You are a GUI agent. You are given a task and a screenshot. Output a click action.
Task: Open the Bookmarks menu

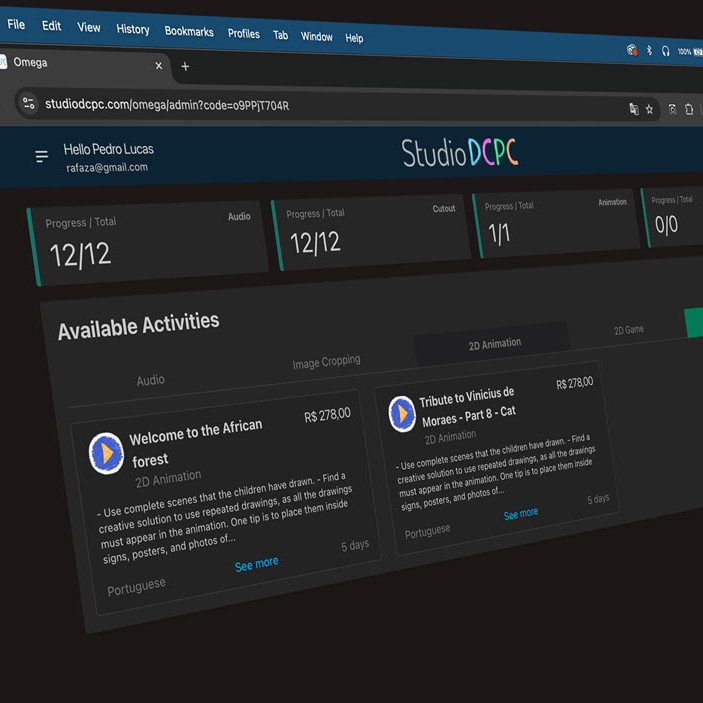[x=189, y=32]
